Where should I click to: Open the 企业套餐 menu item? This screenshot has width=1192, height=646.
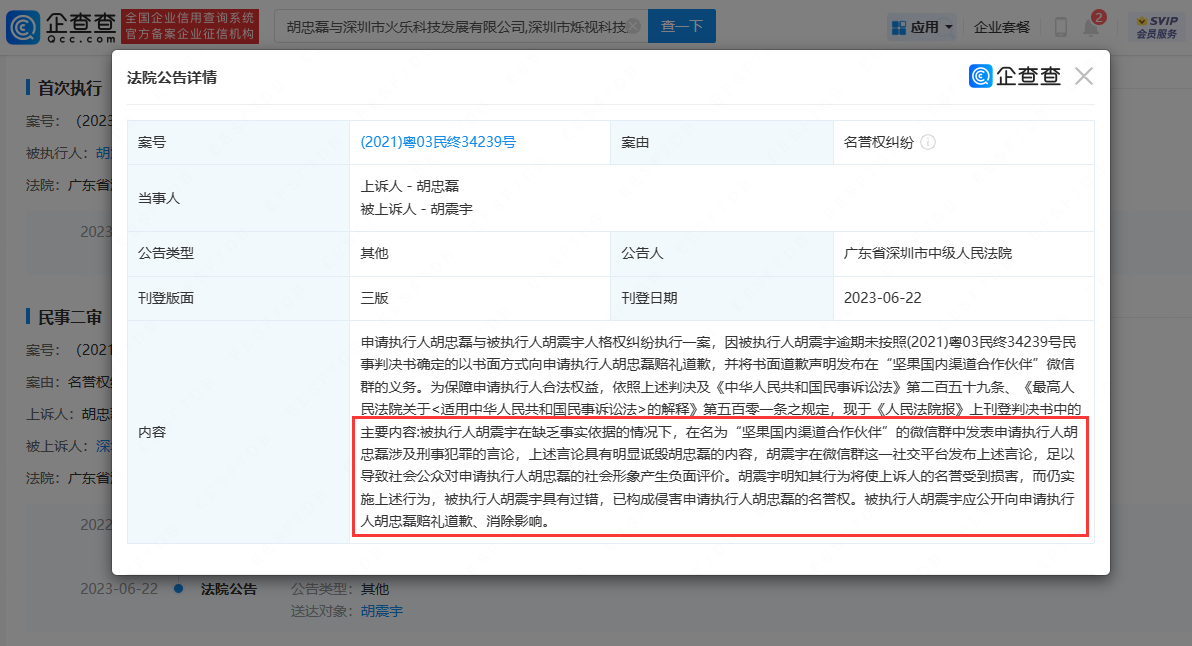[1001, 27]
